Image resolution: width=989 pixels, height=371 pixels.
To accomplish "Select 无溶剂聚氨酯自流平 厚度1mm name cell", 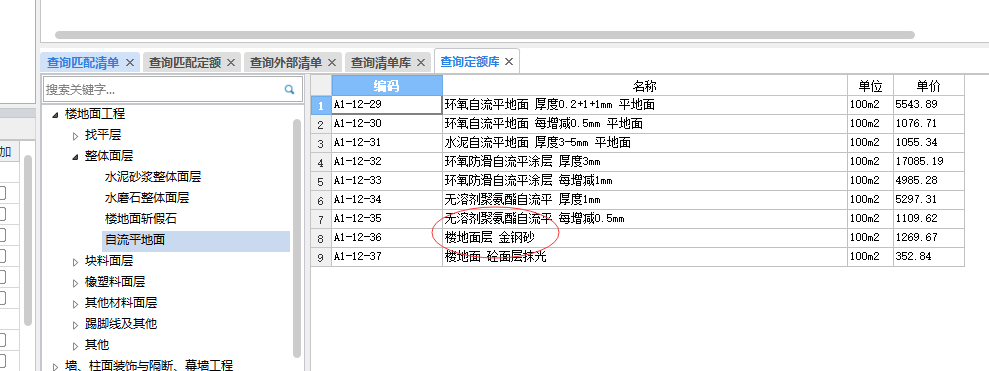I will 645,199.
